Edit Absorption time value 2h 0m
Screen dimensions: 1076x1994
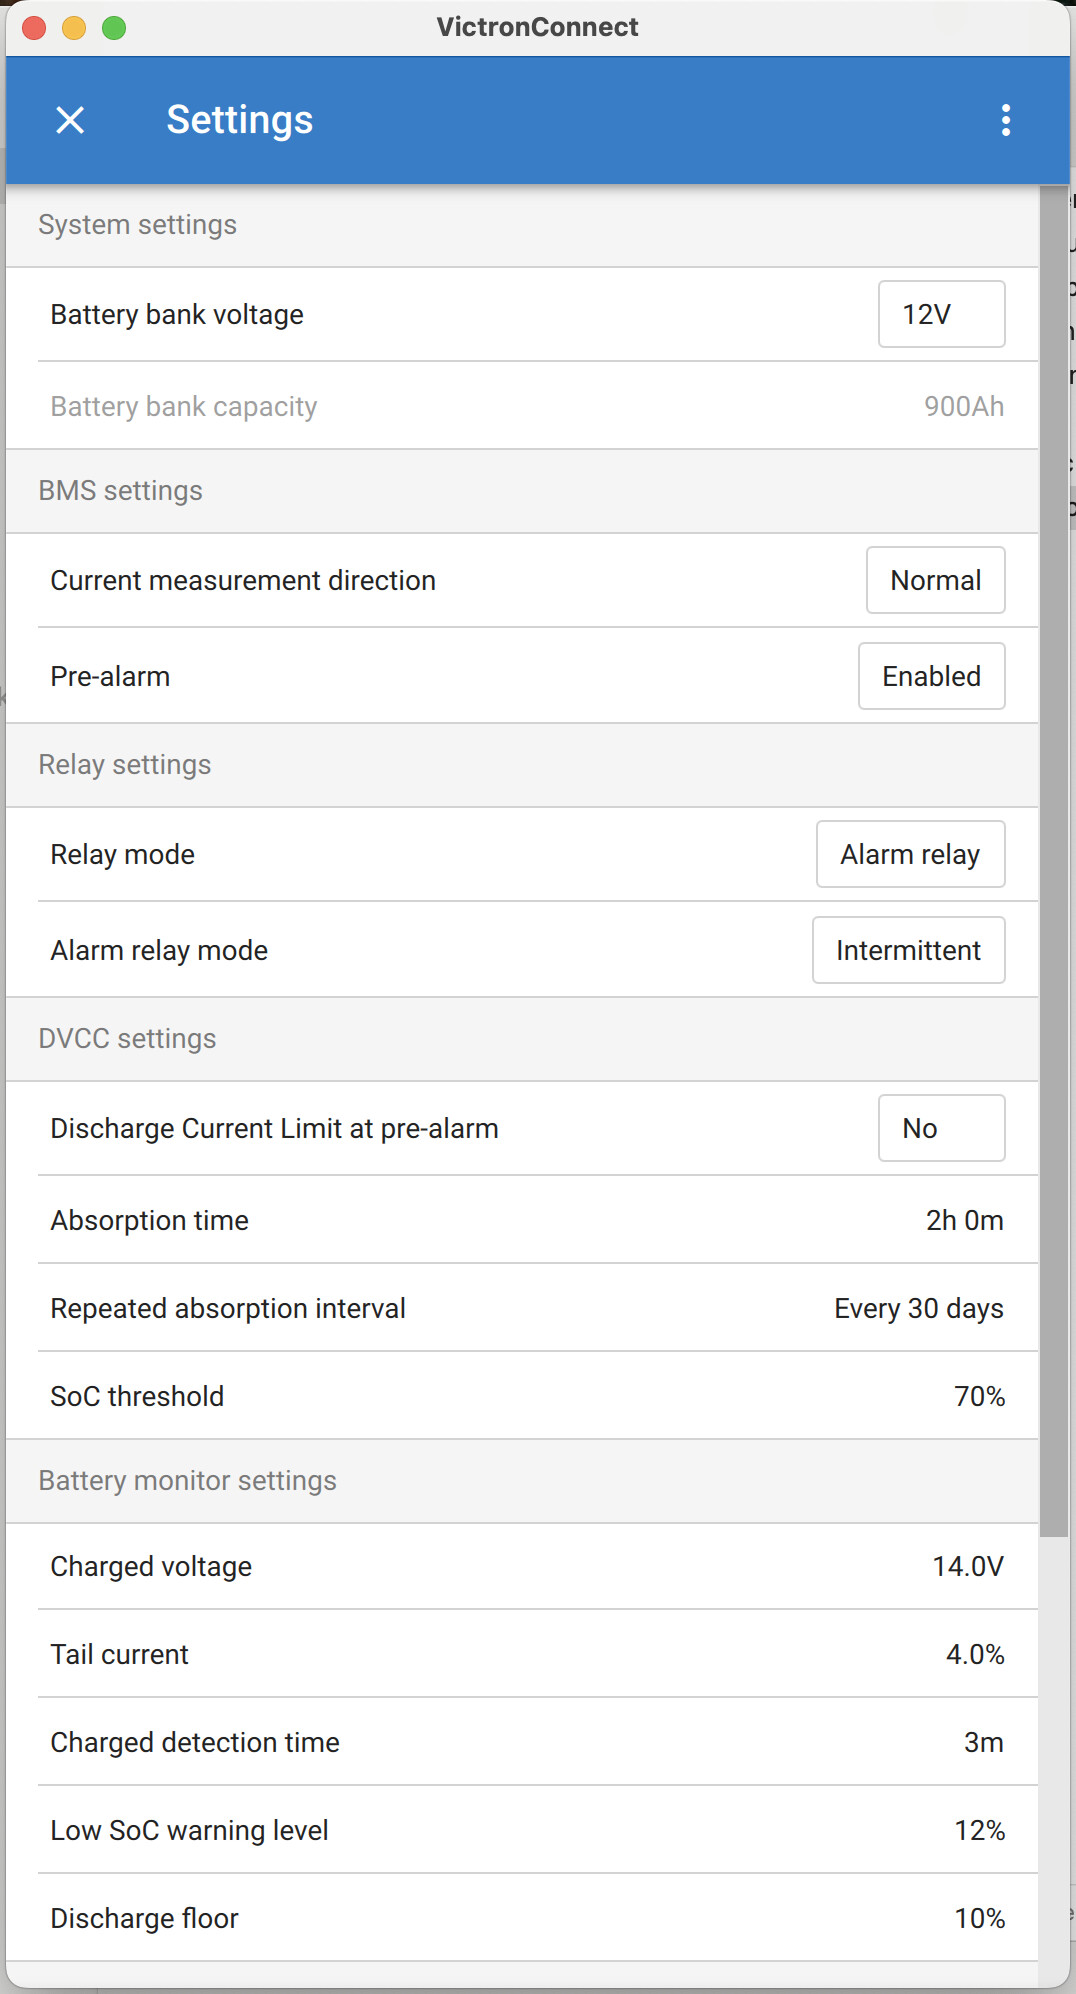click(964, 1220)
